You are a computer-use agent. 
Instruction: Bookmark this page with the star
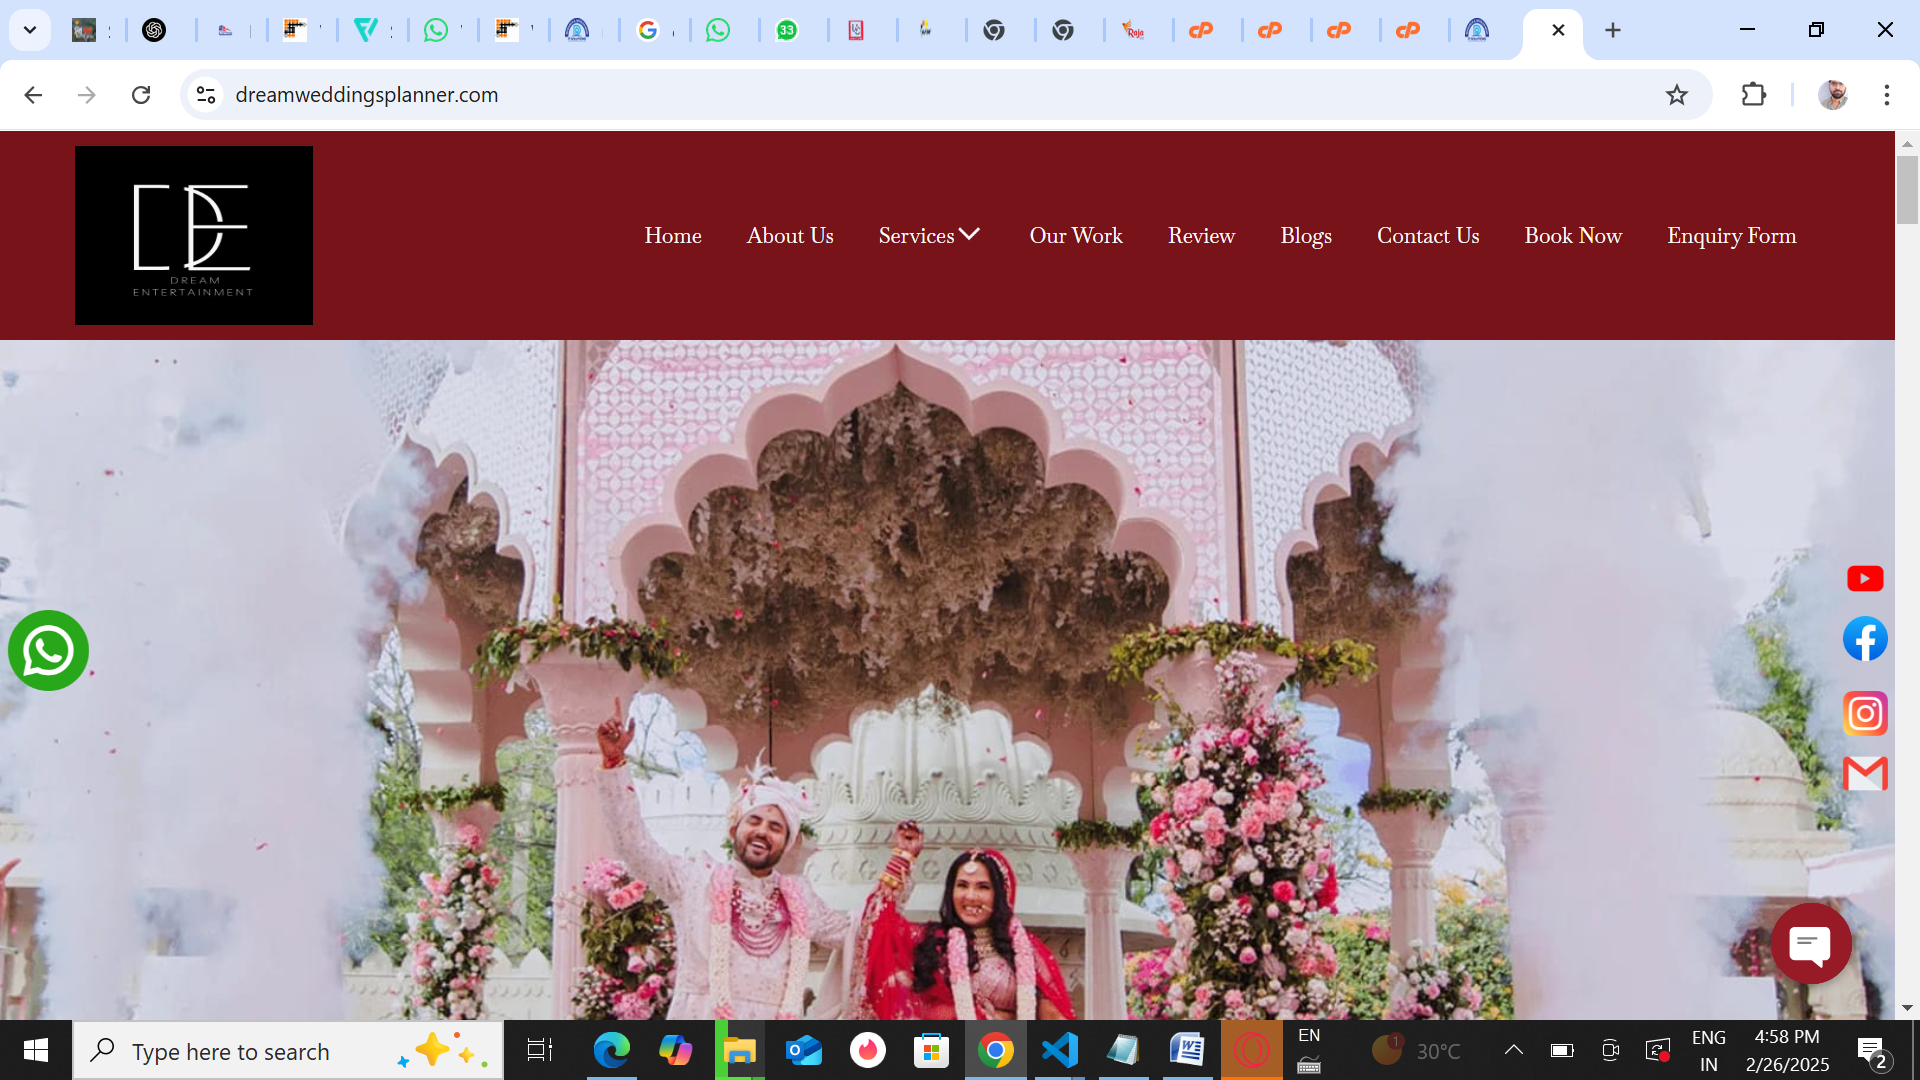click(x=1677, y=95)
